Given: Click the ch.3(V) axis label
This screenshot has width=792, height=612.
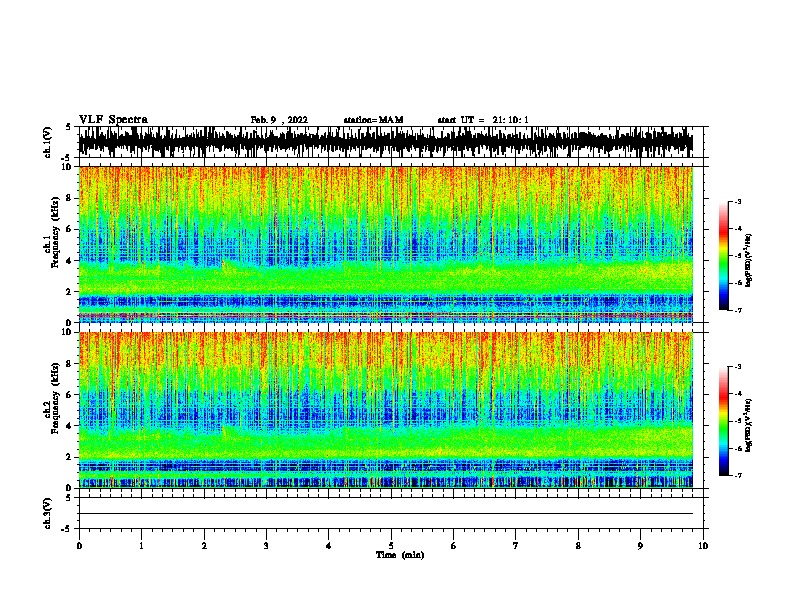Looking at the screenshot, I should point(48,513).
